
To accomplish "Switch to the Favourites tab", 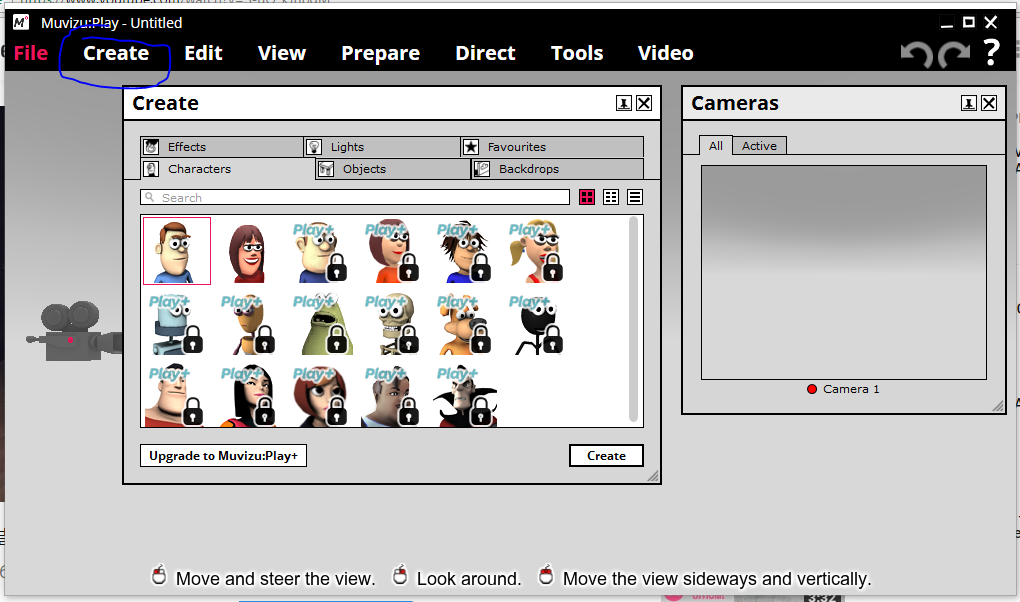I will click(x=552, y=146).
